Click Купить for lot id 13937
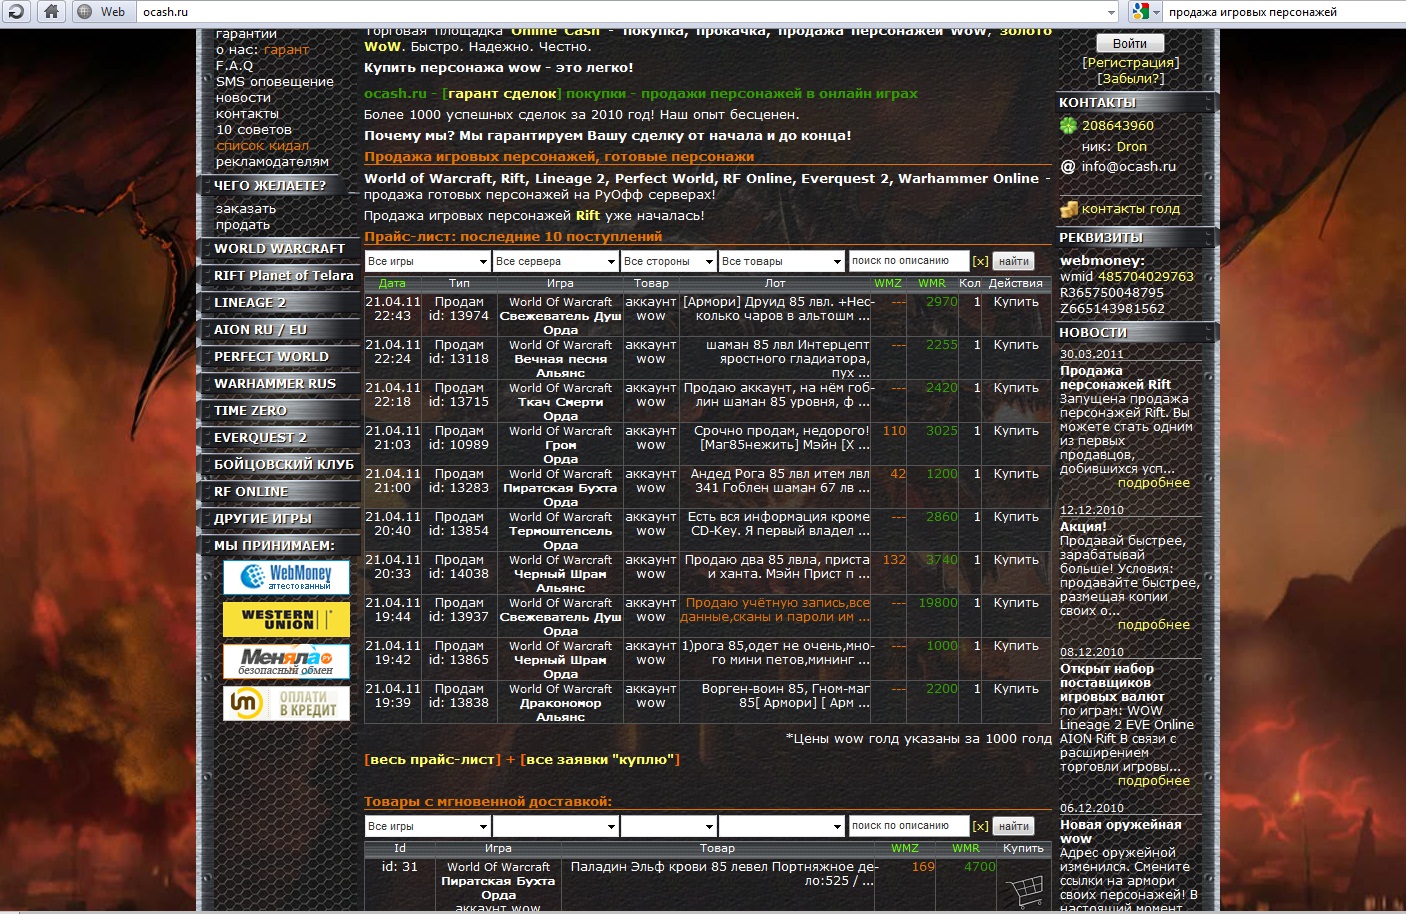Viewport: 1409px width, 914px height. click(1016, 603)
